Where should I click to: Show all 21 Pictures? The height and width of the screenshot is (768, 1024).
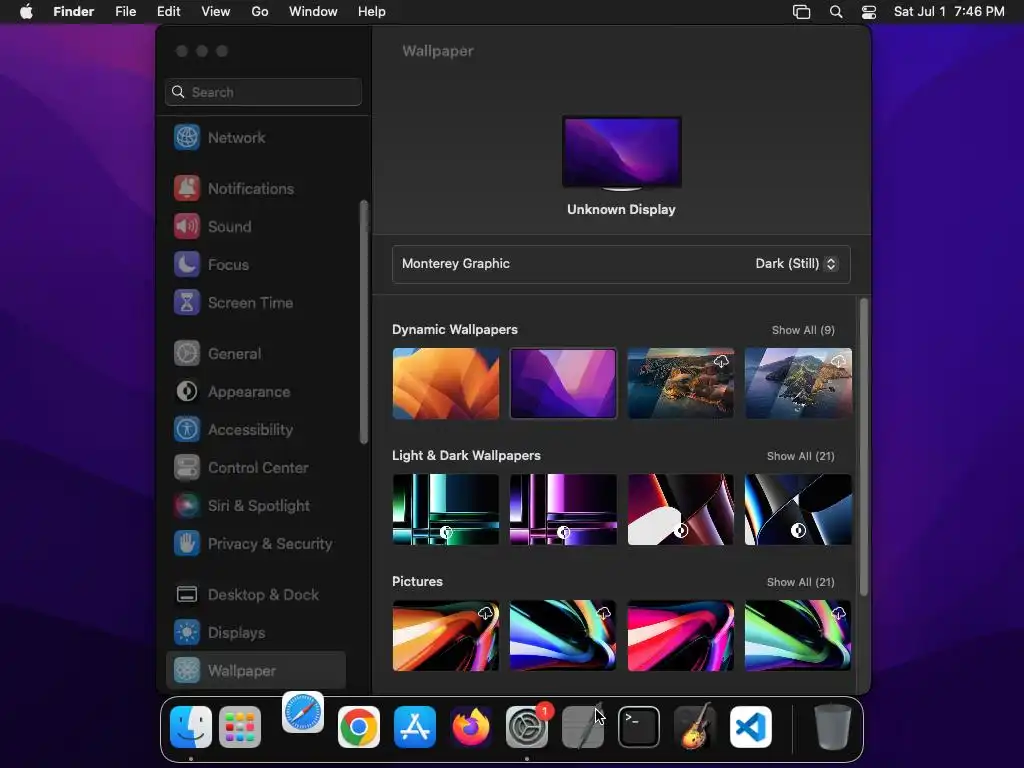(801, 582)
